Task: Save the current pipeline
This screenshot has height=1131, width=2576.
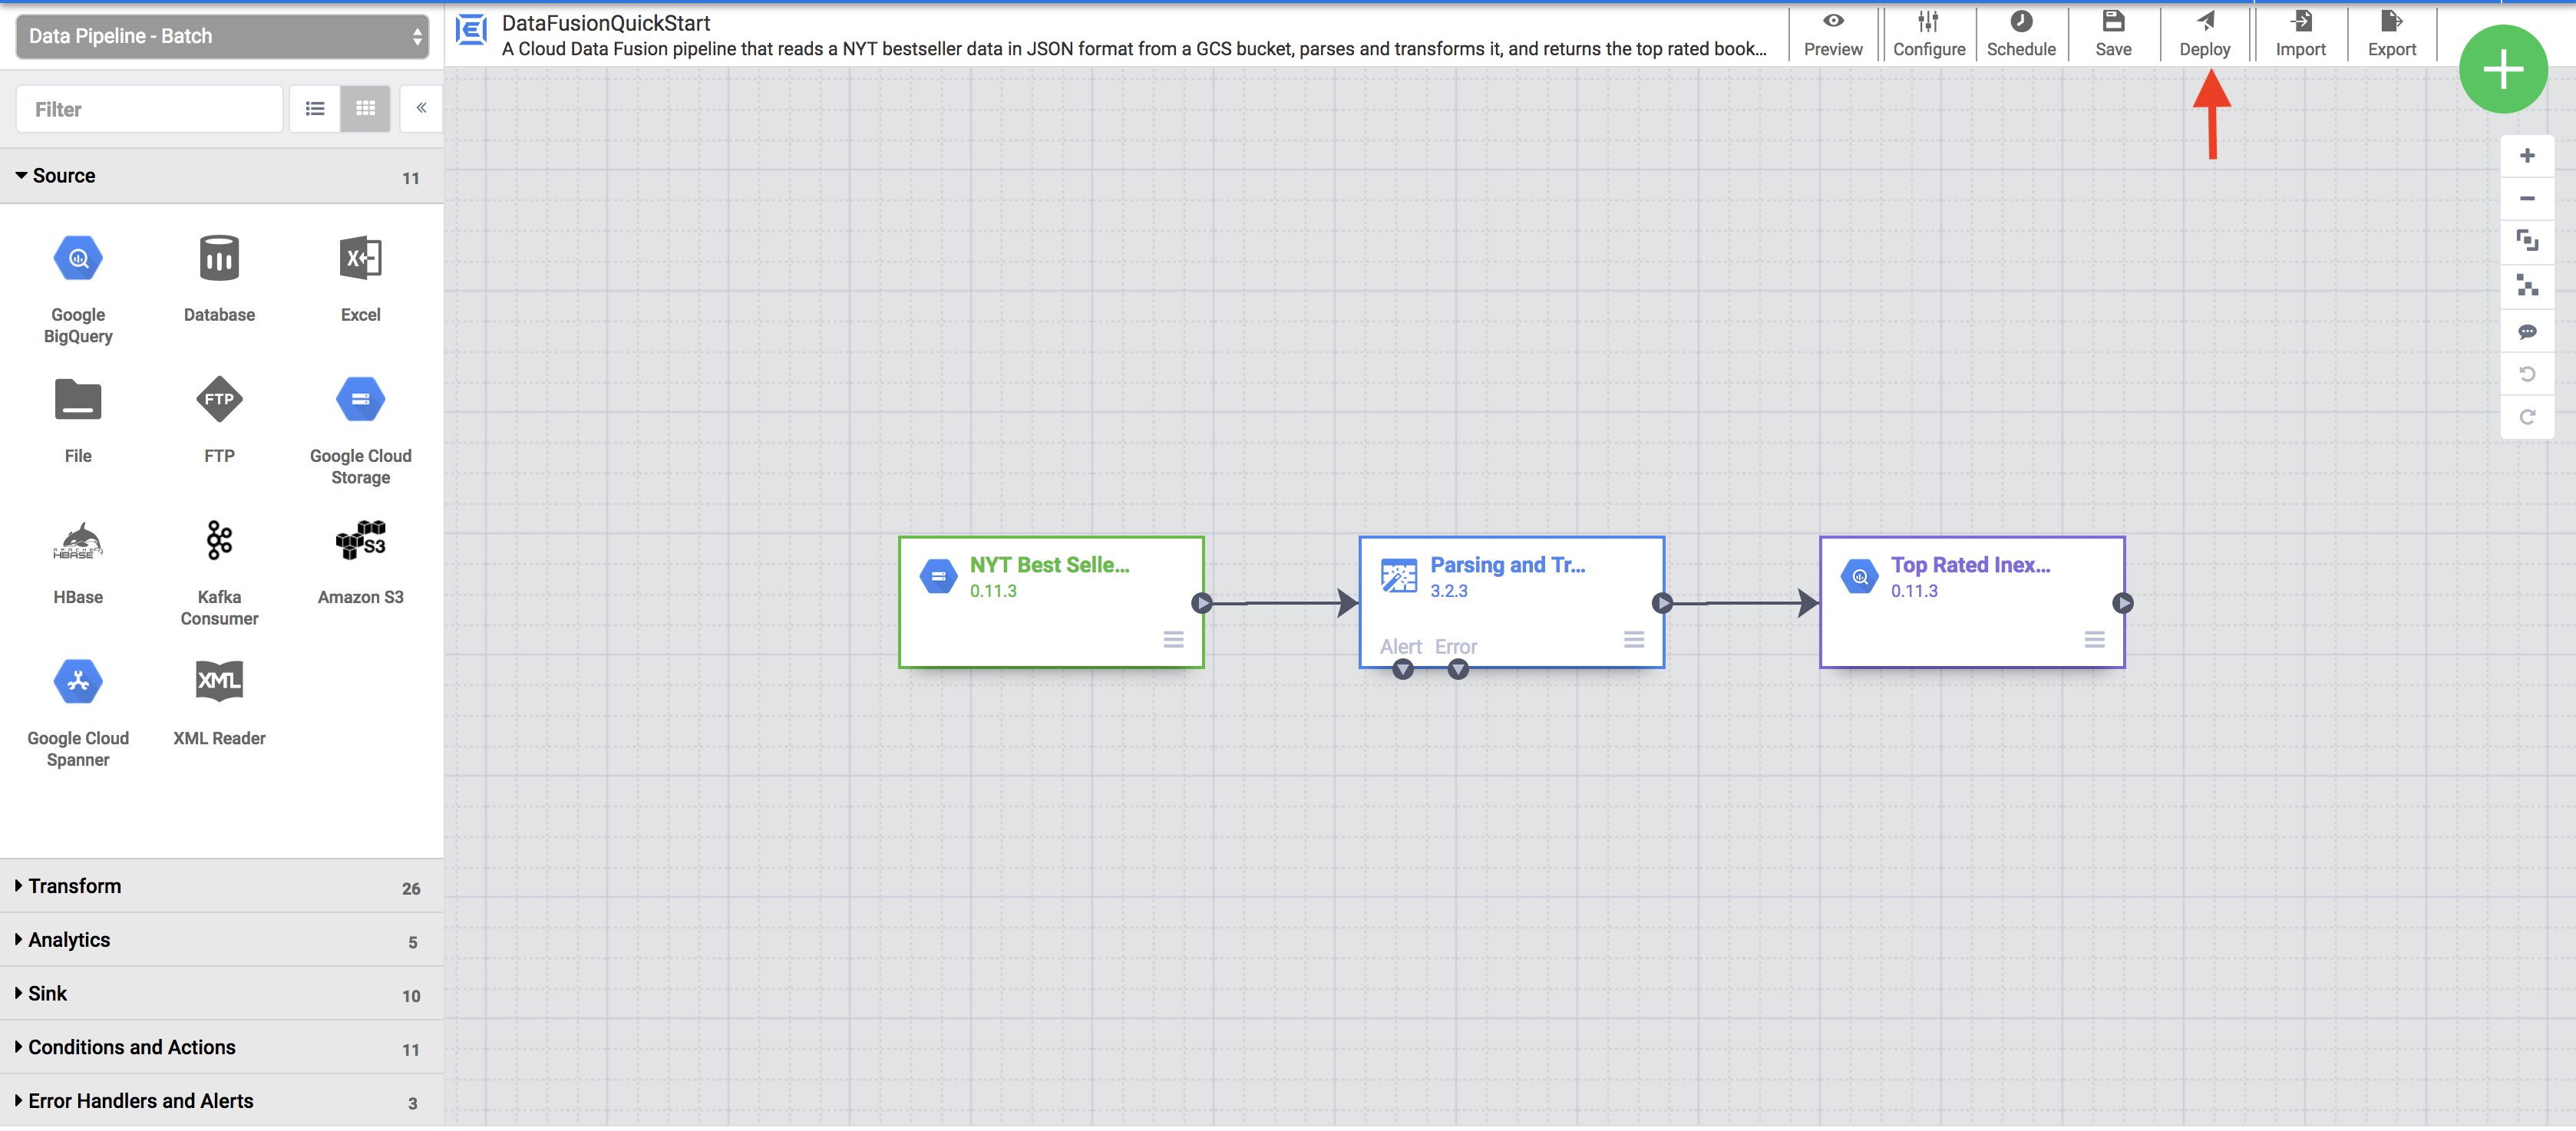Action: click(2112, 33)
